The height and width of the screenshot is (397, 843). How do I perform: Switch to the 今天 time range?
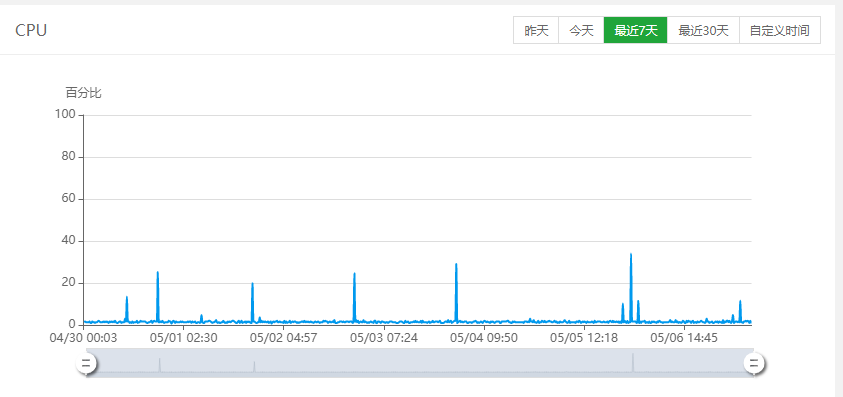(581, 30)
